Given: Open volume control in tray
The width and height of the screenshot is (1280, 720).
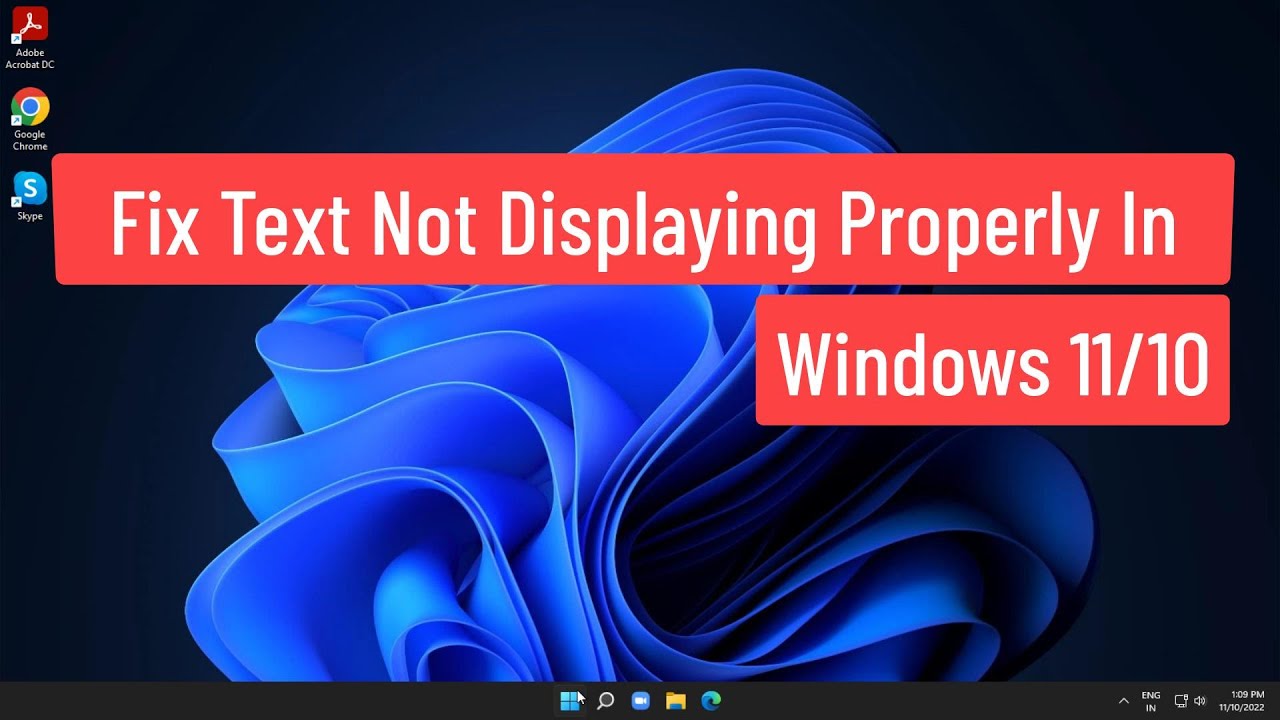Looking at the screenshot, I should pos(1200,701).
